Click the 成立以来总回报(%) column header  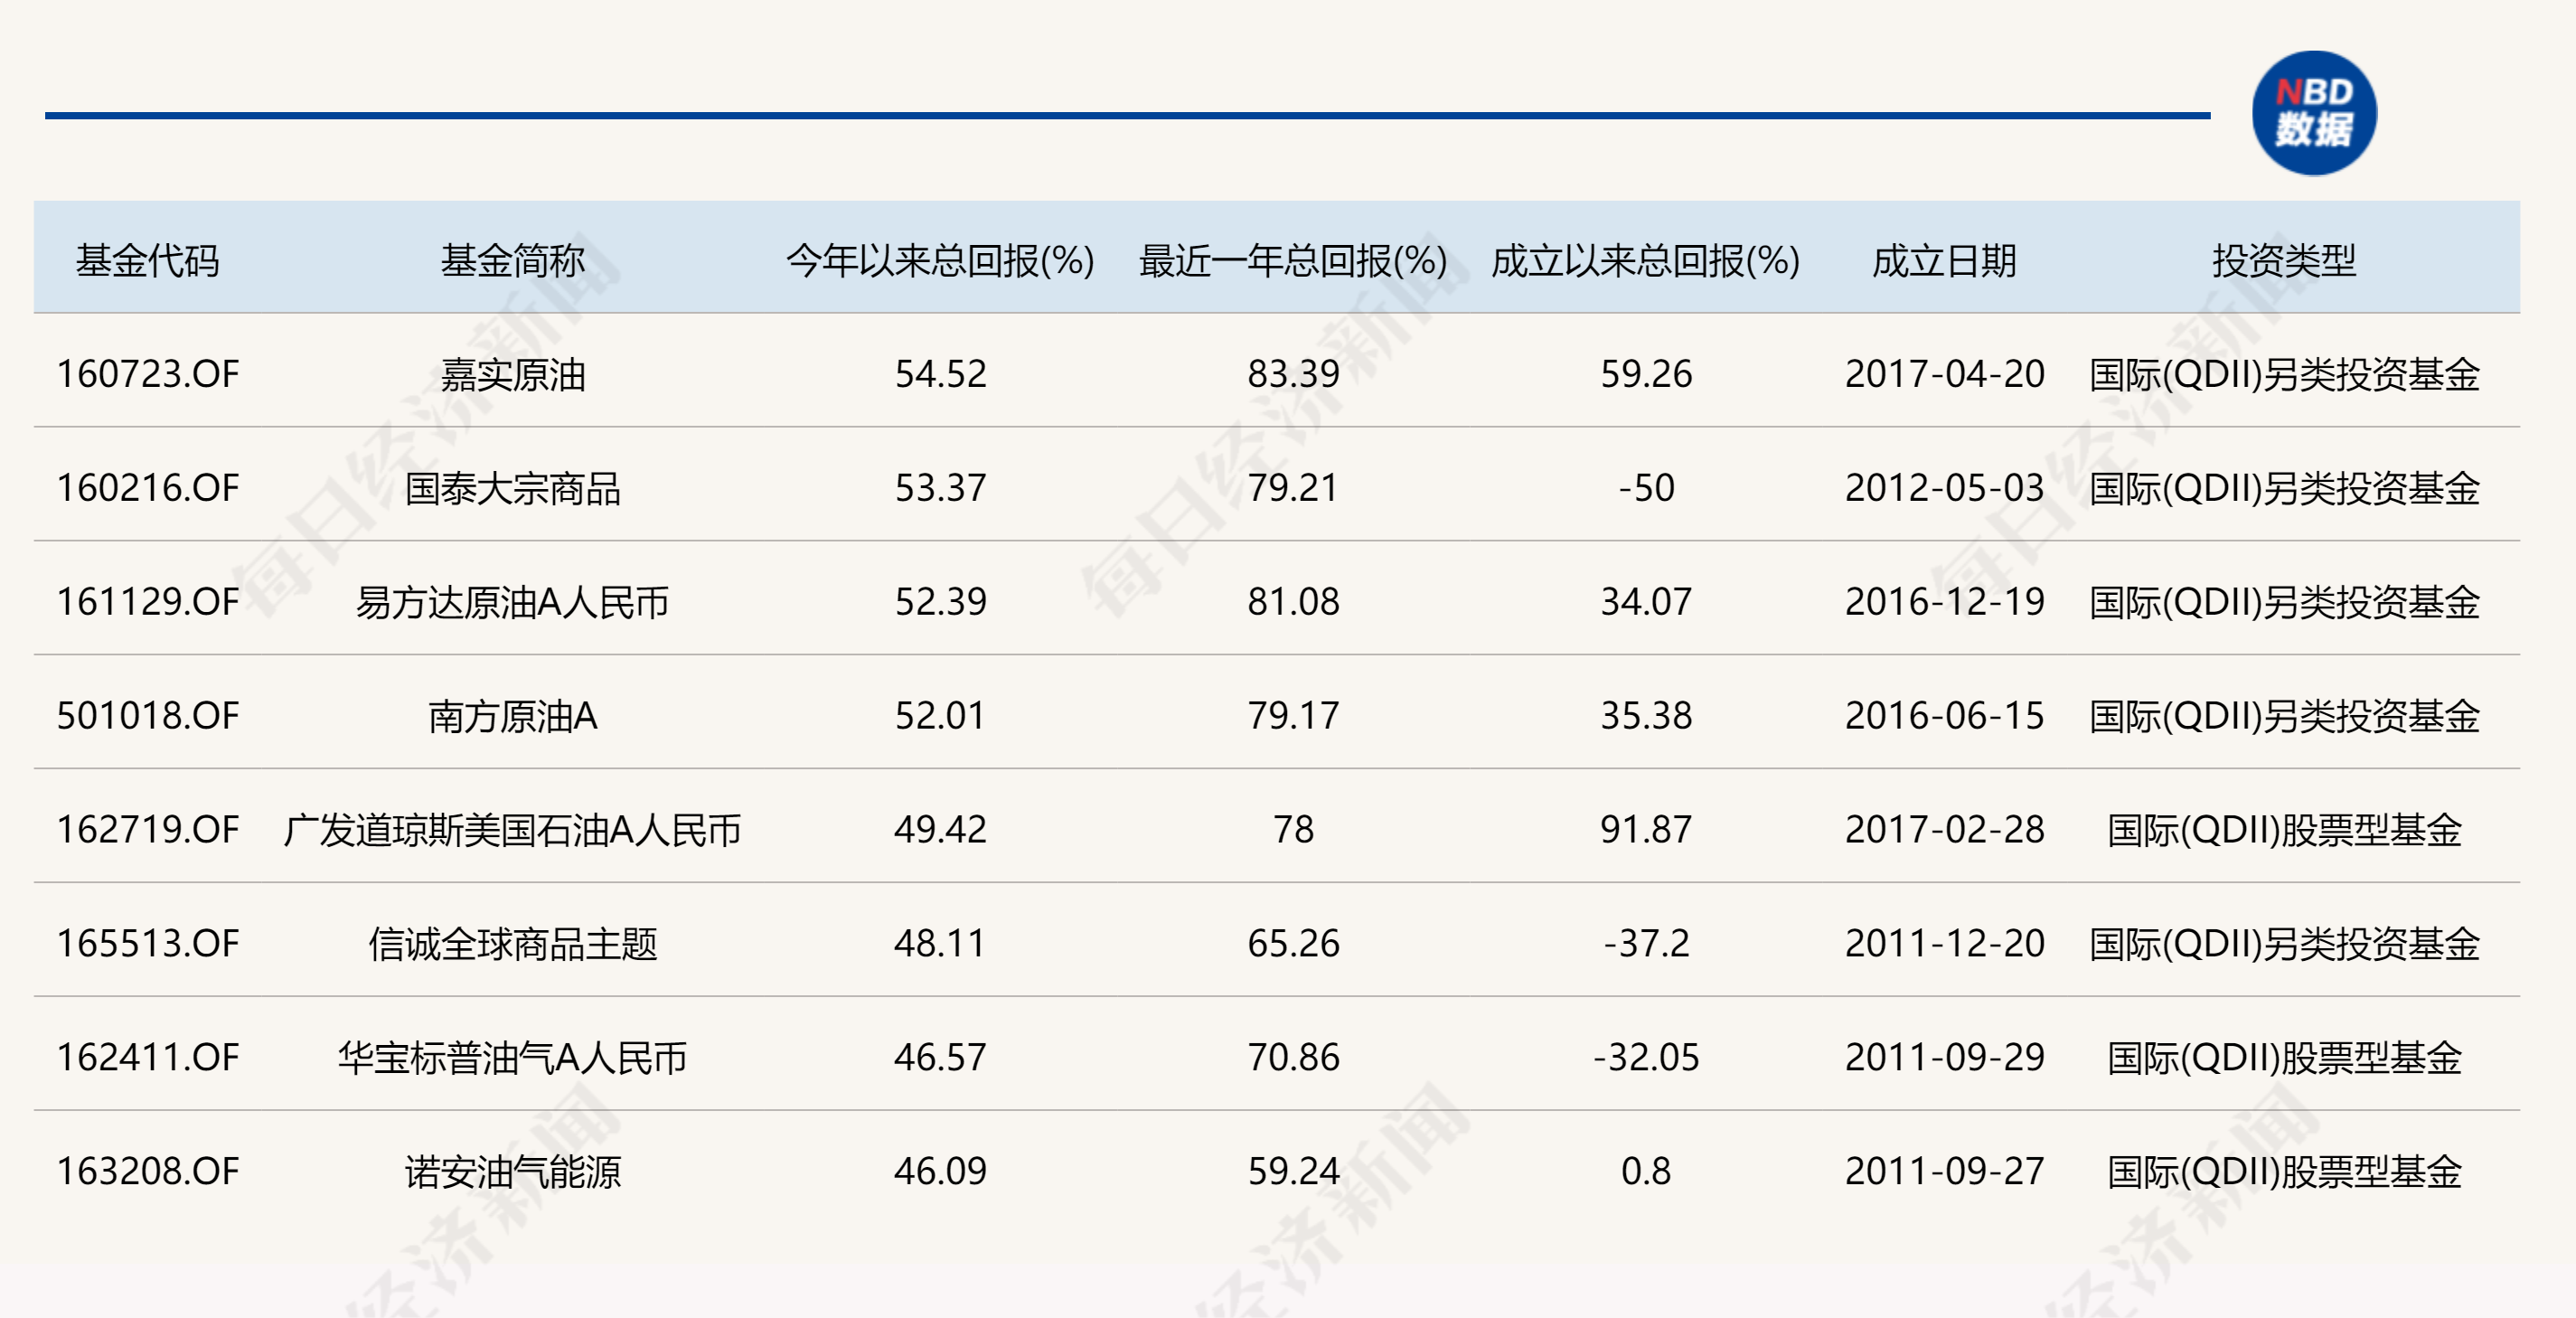(1646, 260)
